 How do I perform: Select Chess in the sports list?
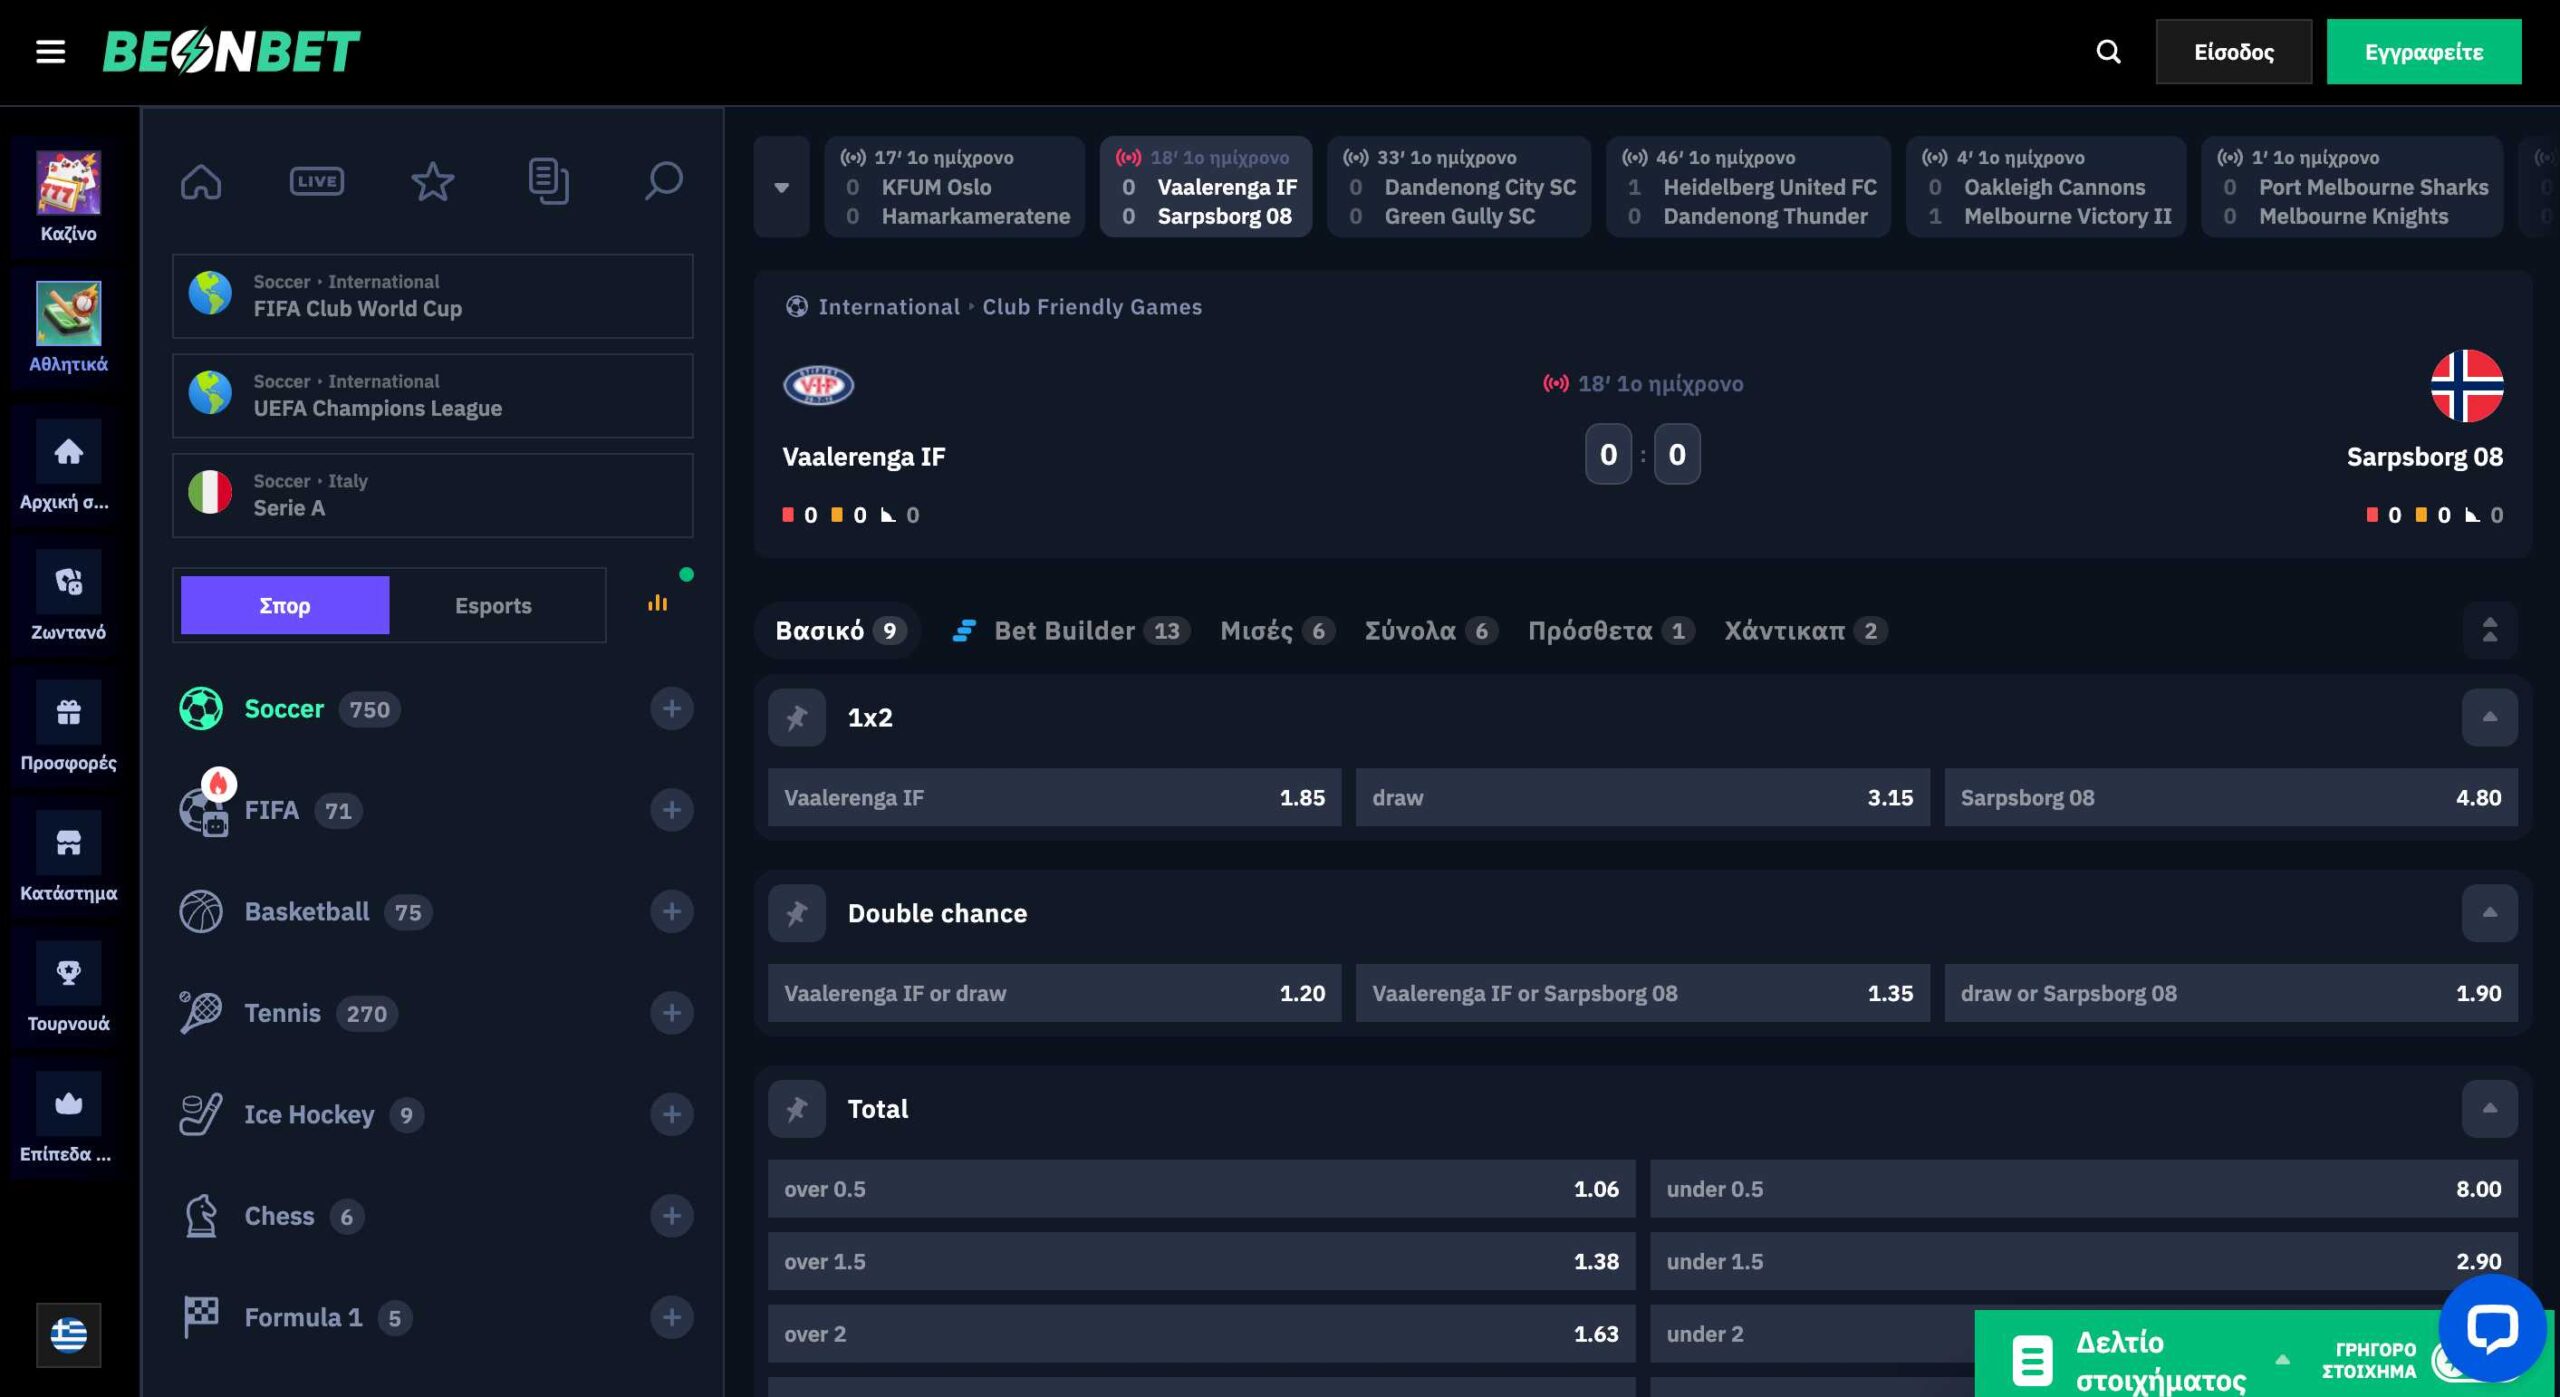click(279, 1216)
